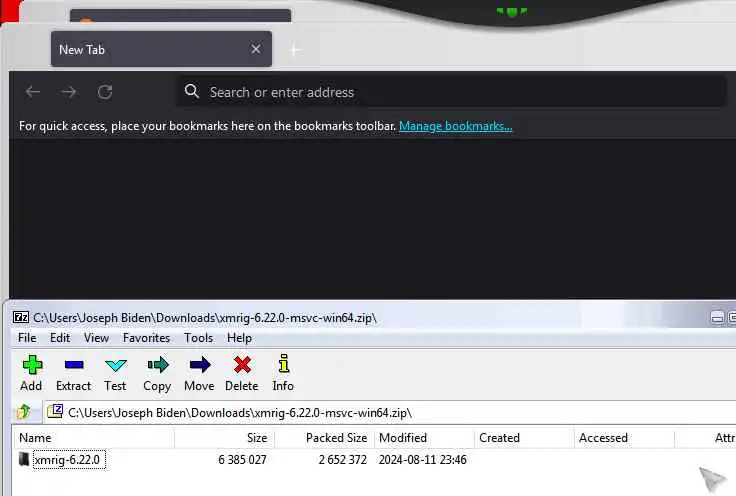This screenshot has width=736, height=496.
Task: Click the search magnifier icon in address bar
Action: pyautogui.click(x=192, y=91)
